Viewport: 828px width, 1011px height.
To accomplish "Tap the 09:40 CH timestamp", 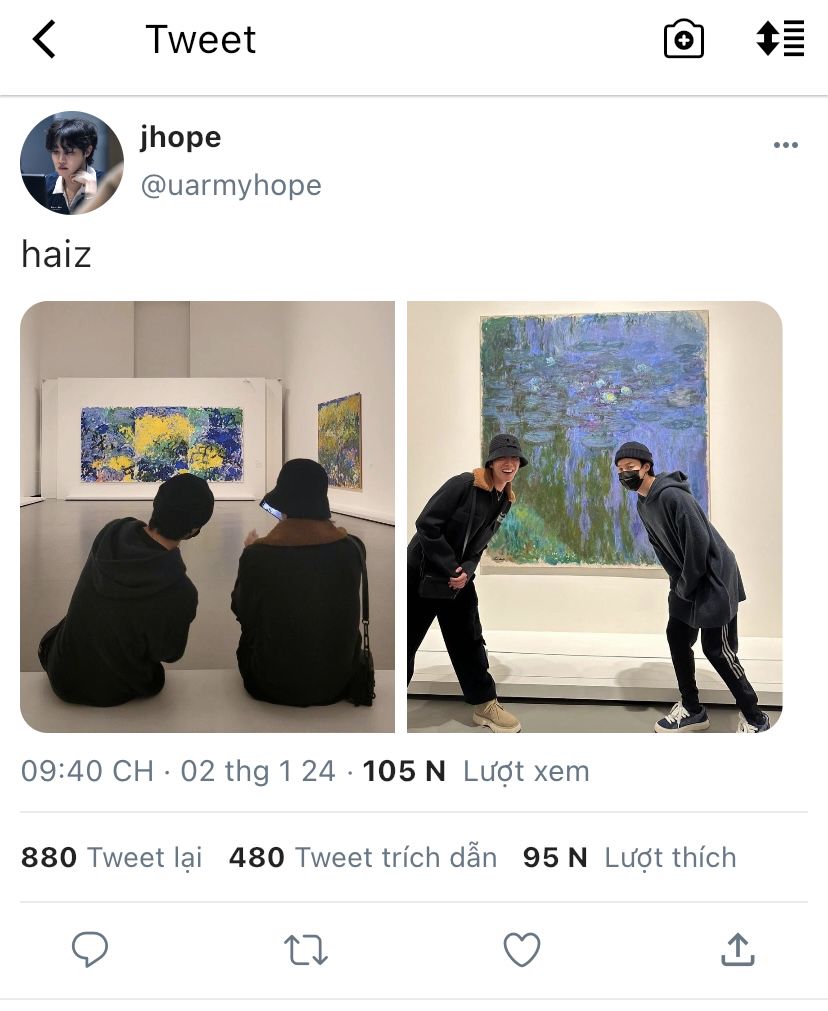I will click(87, 771).
